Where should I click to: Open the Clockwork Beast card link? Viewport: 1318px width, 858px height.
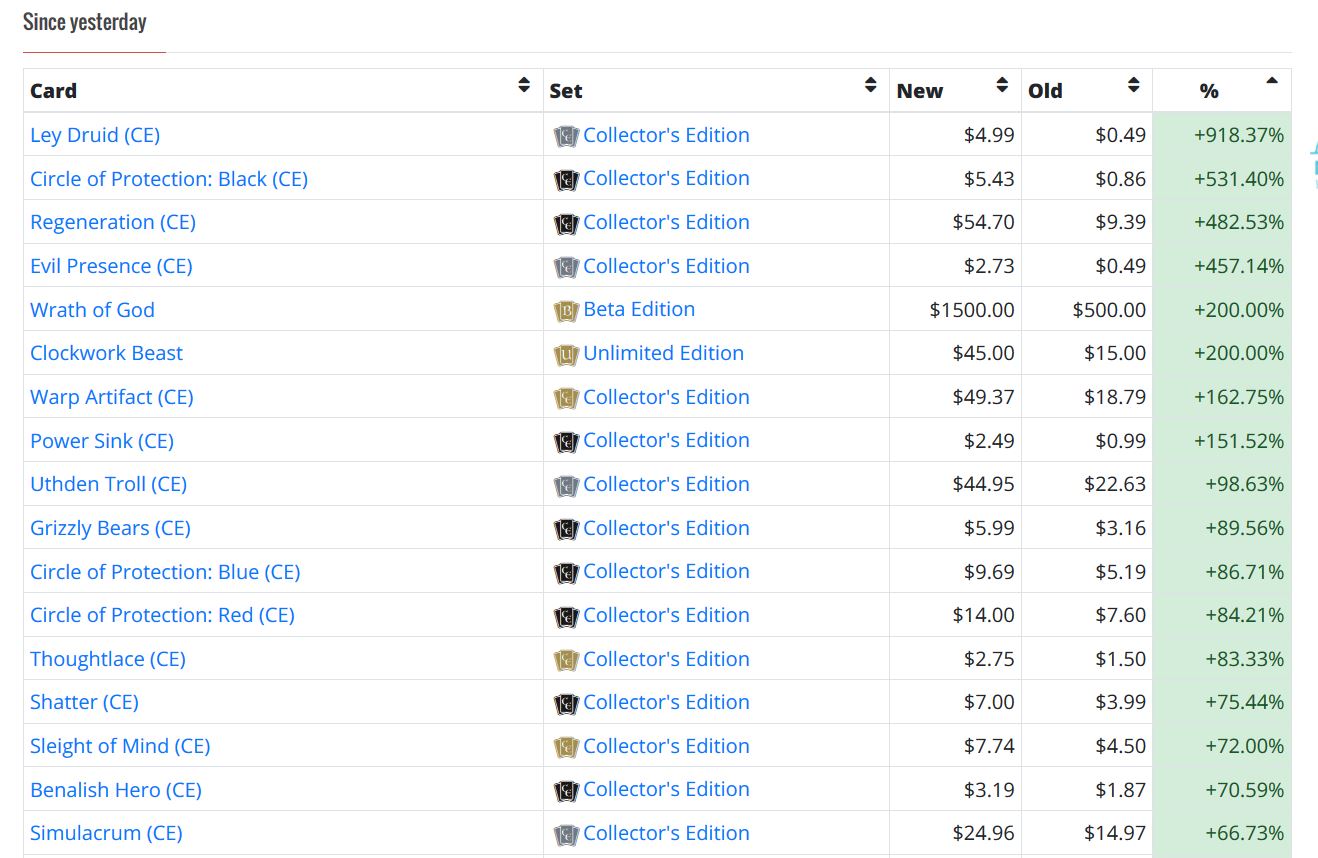pos(106,353)
